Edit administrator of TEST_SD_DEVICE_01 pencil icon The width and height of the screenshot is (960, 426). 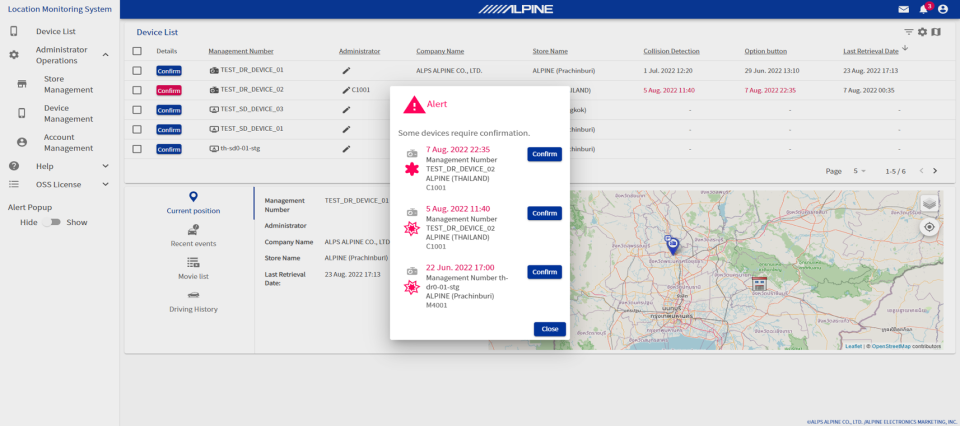(x=346, y=129)
